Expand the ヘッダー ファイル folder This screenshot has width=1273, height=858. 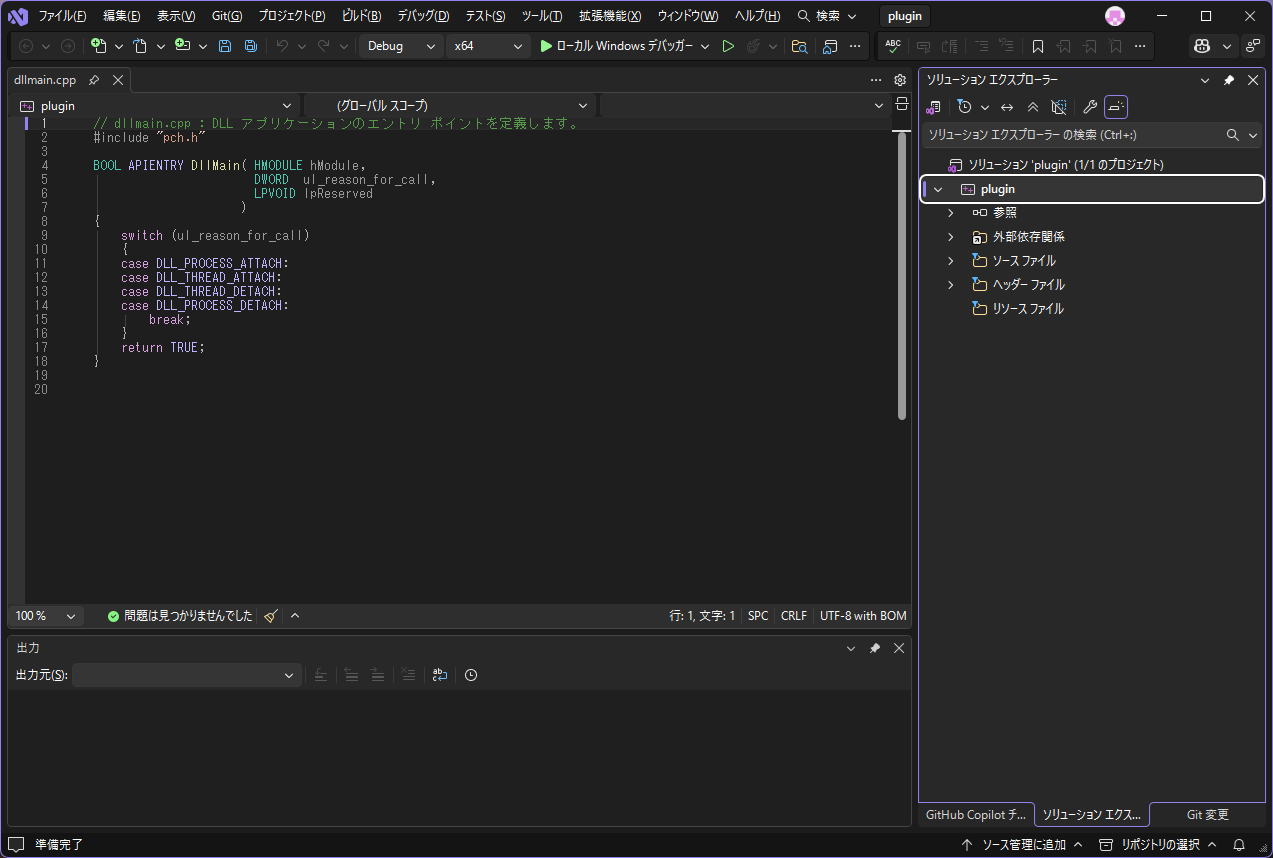point(951,285)
